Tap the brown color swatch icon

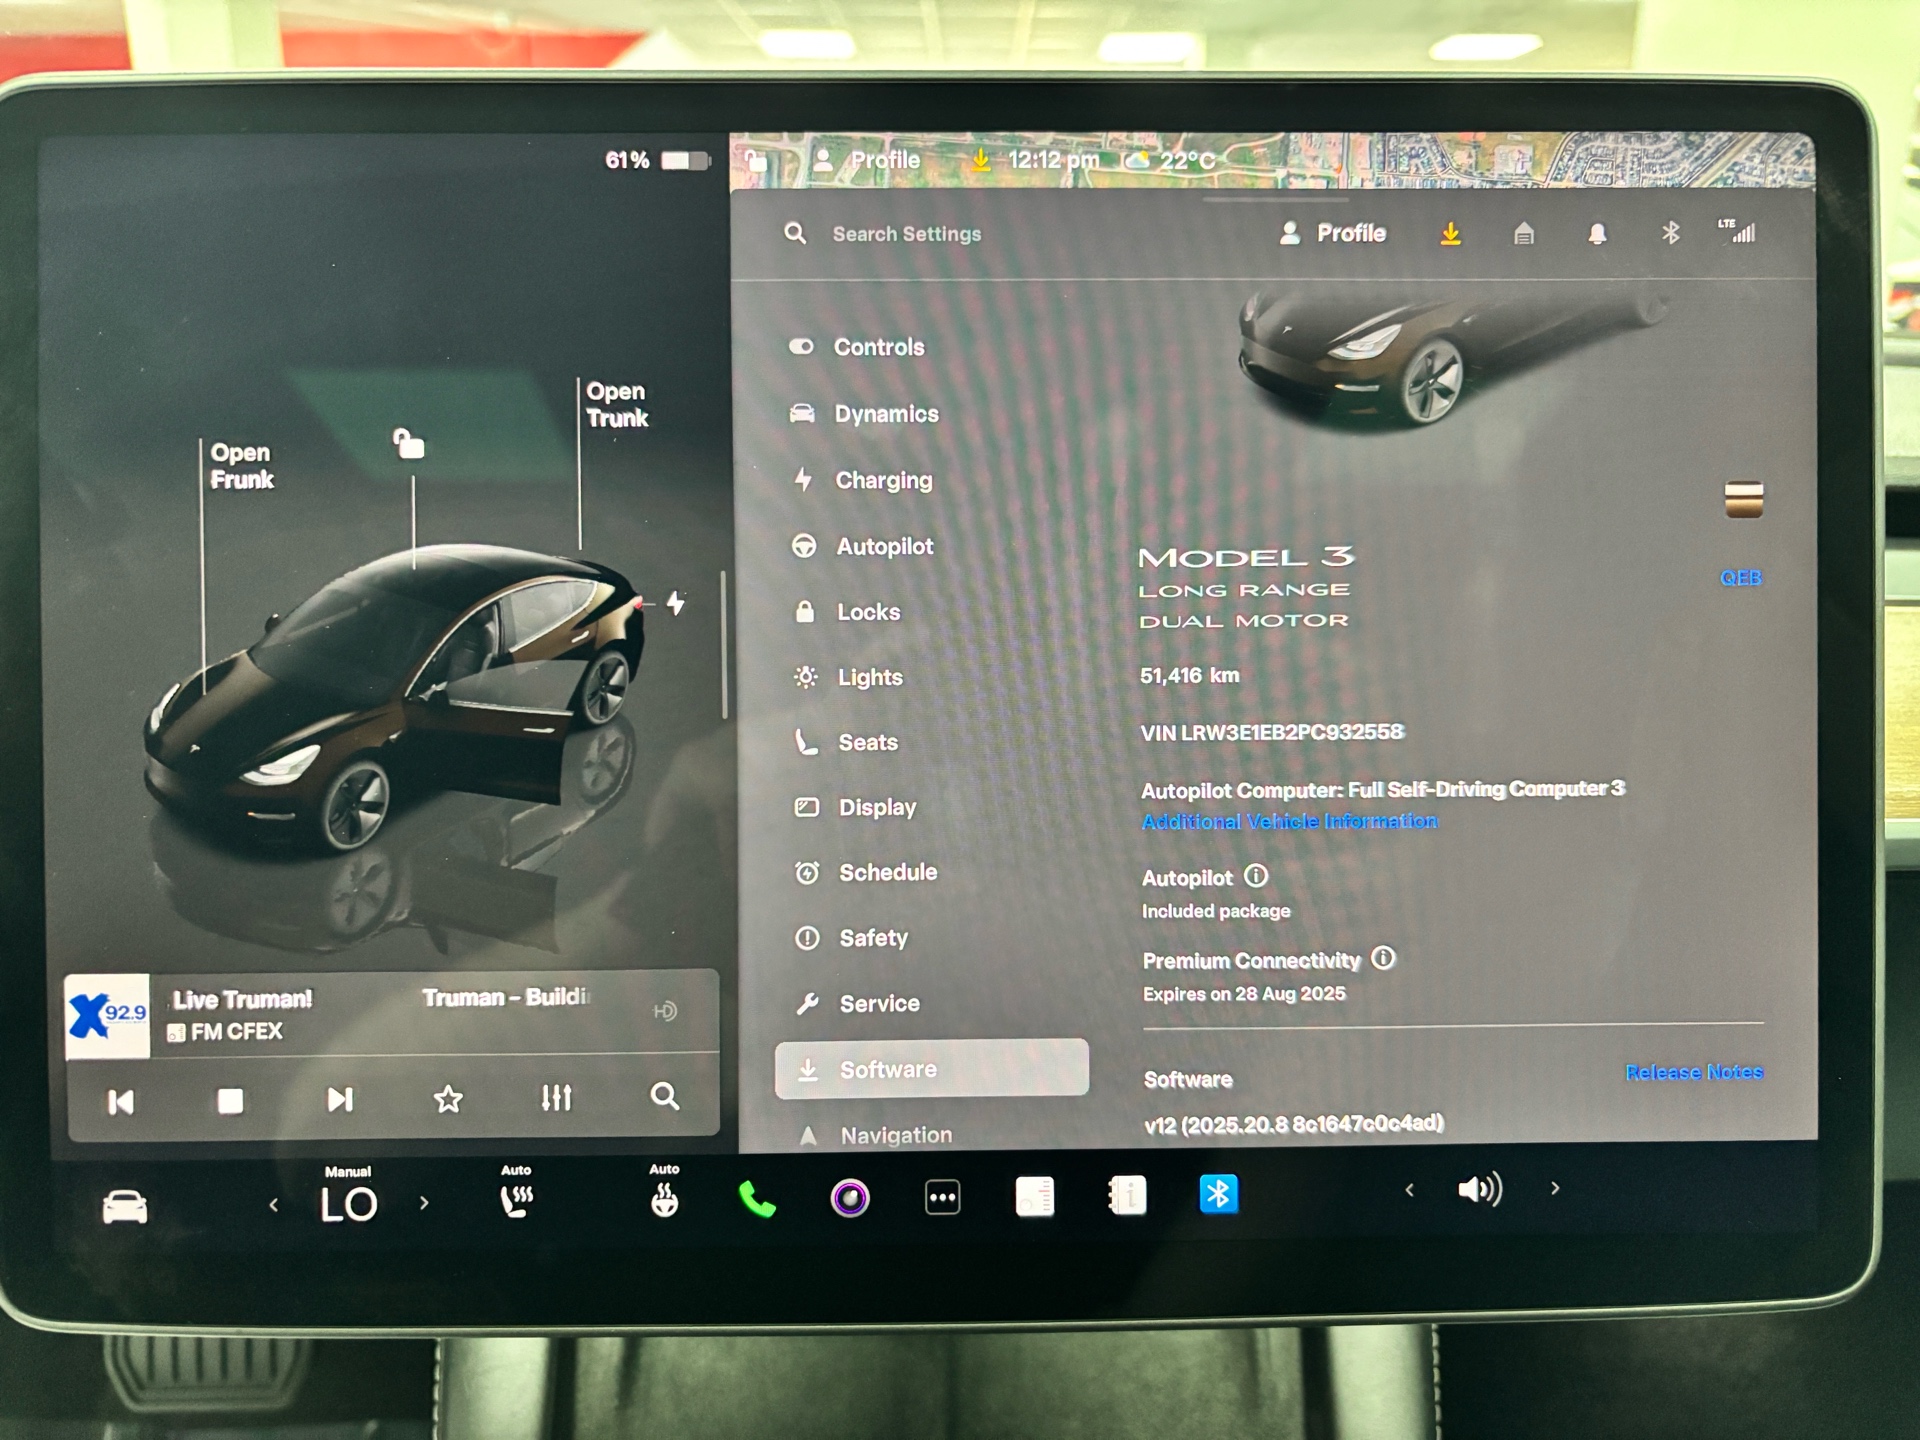tap(1744, 499)
